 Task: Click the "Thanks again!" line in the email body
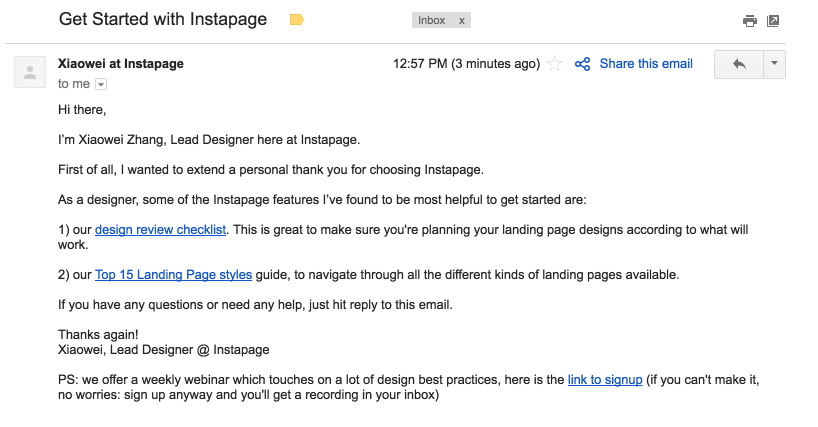[x=97, y=335]
